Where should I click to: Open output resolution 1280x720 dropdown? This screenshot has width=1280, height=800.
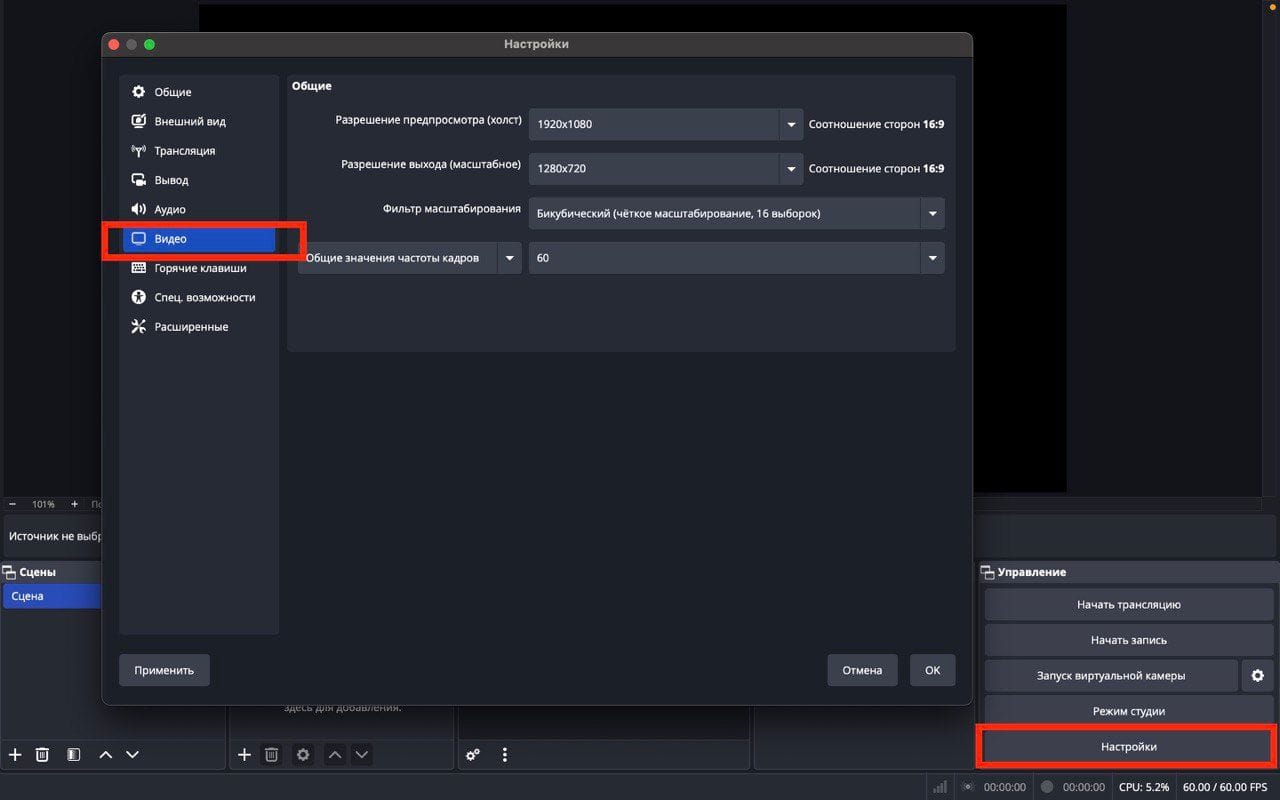click(x=791, y=168)
